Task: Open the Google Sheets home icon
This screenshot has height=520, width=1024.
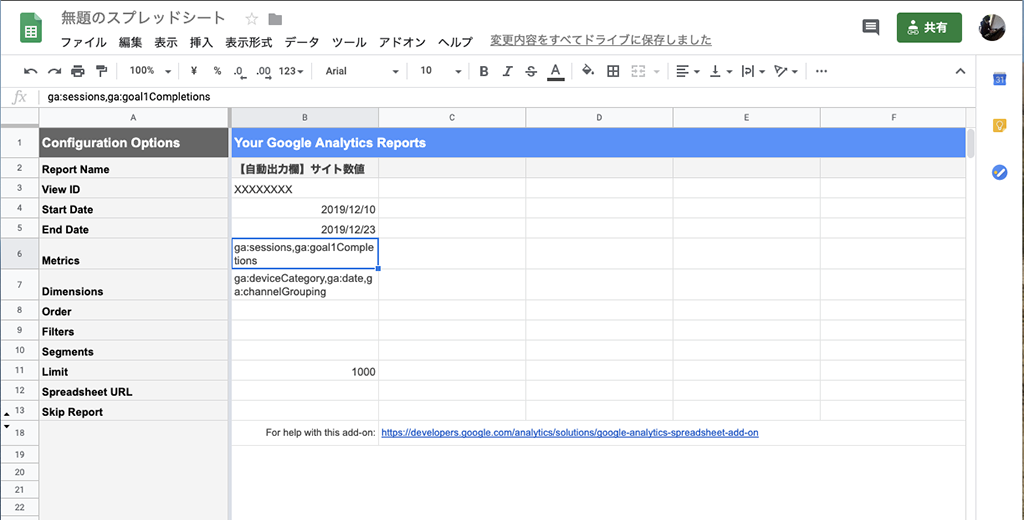Action: (x=31, y=29)
